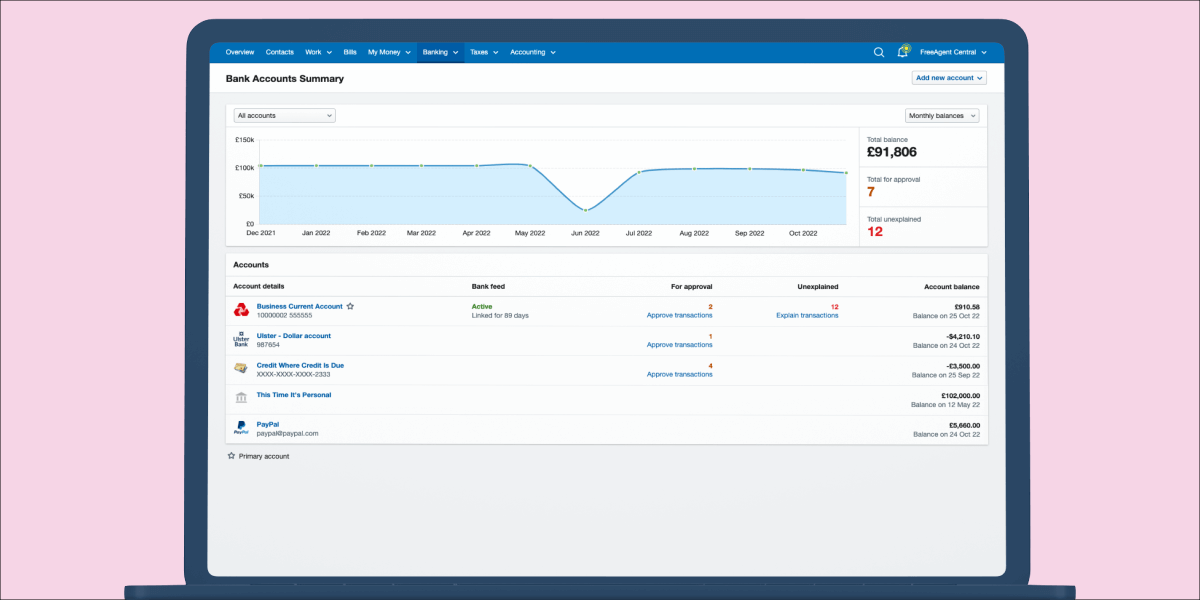This screenshot has width=1200, height=600.
Task: Expand the Add new account dropdown
Action: pyautogui.click(x=949, y=78)
